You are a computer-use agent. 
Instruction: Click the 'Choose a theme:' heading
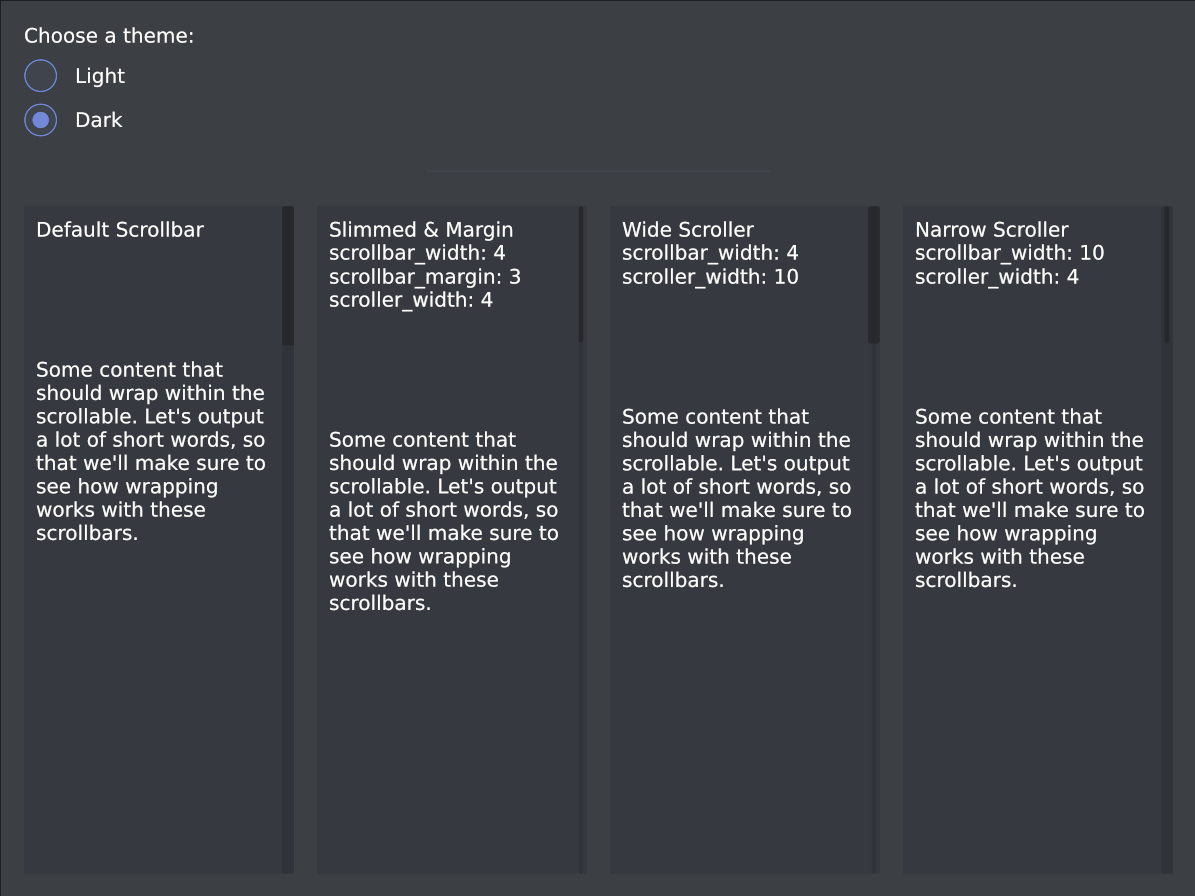click(109, 36)
